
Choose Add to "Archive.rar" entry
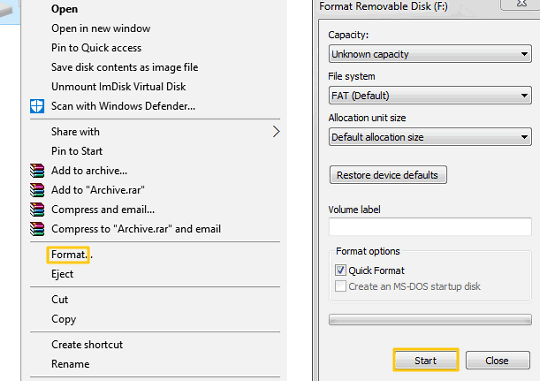point(98,190)
